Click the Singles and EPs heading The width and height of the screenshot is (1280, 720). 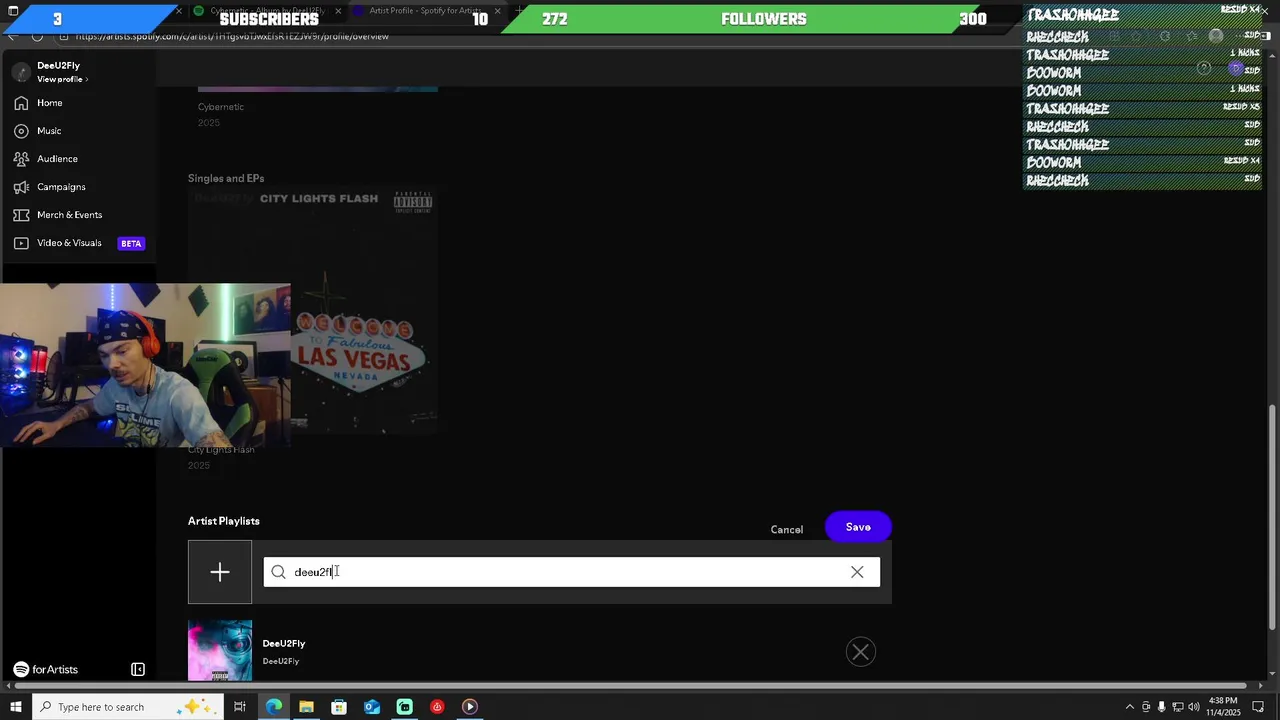pyautogui.click(x=226, y=178)
